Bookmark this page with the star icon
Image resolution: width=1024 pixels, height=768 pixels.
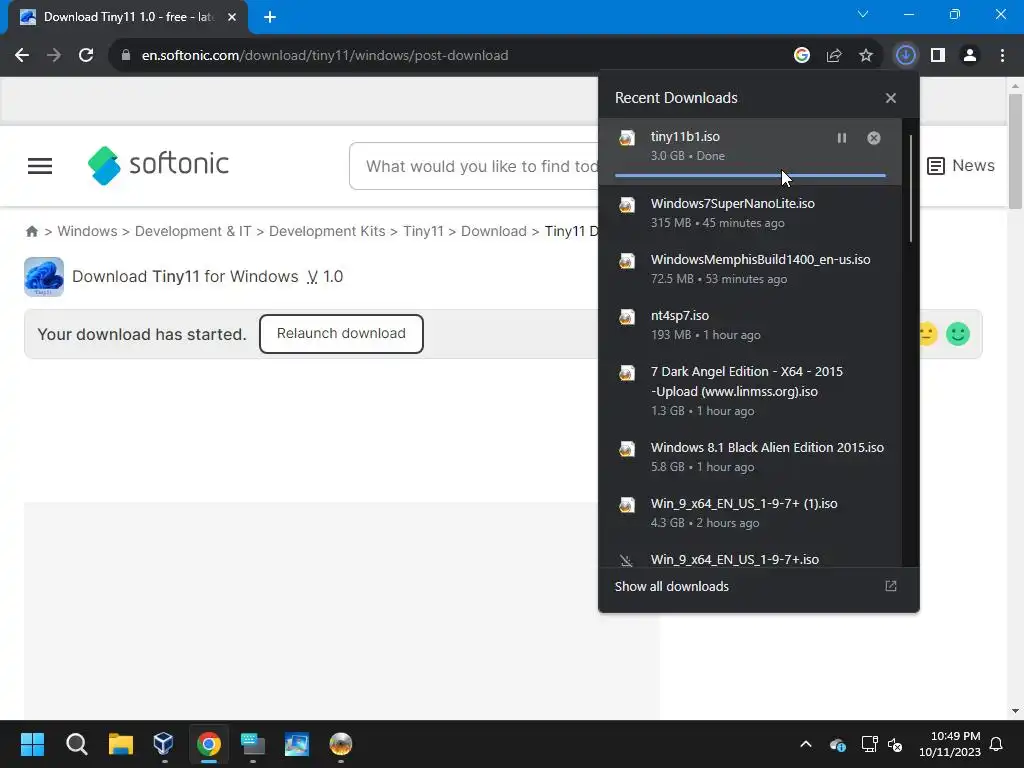point(866,56)
